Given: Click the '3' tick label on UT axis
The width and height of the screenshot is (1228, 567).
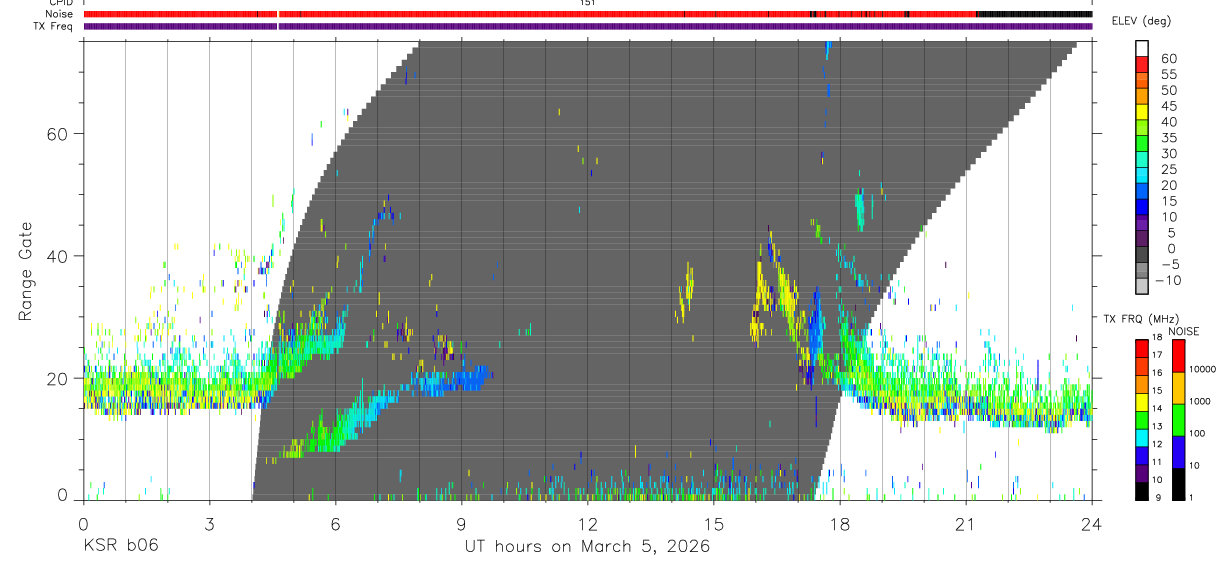Looking at the screenshot, I should [x=209, y=524].
